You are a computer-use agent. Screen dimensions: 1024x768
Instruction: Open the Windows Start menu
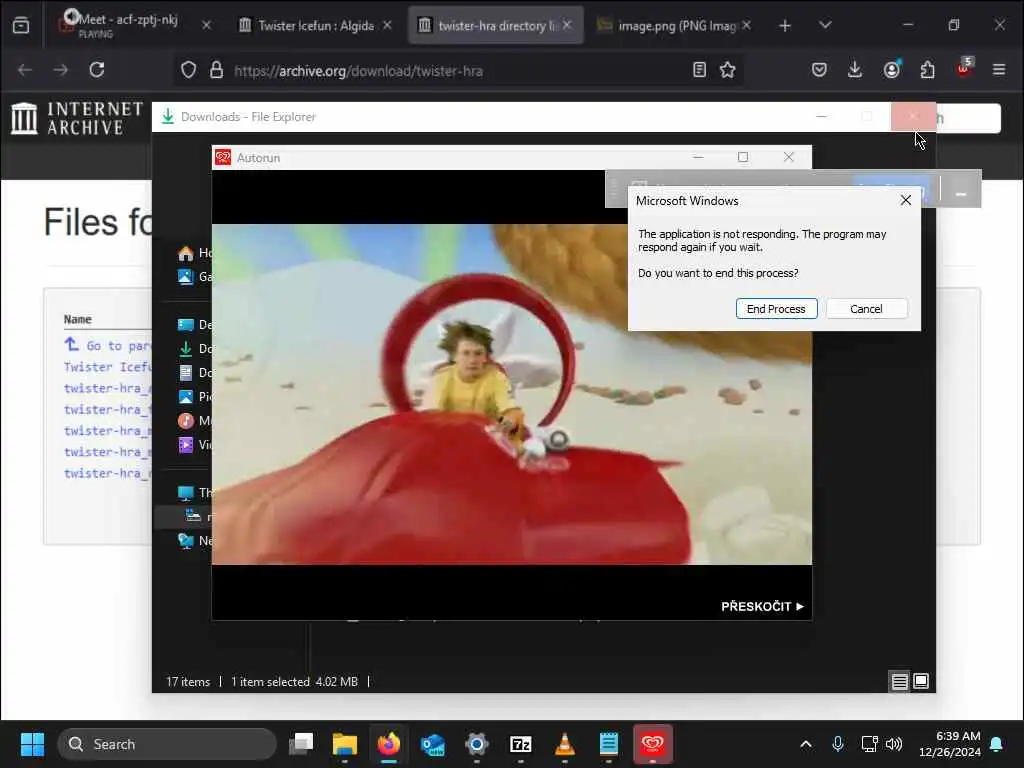32,744
